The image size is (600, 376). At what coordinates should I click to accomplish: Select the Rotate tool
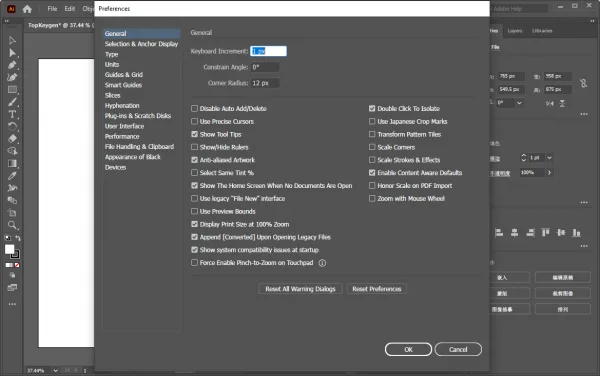pyautogui.click(x=12, y=127)
